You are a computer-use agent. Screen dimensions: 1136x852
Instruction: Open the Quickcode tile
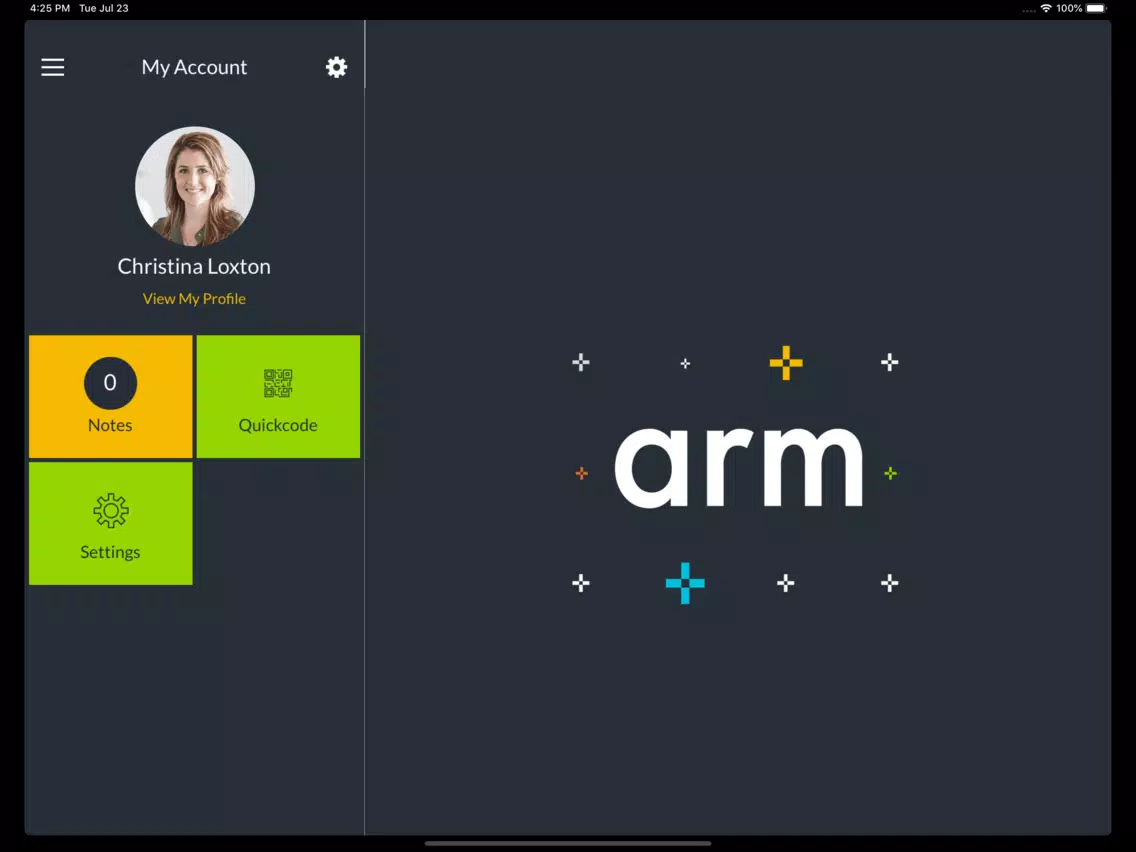point(278,396)
